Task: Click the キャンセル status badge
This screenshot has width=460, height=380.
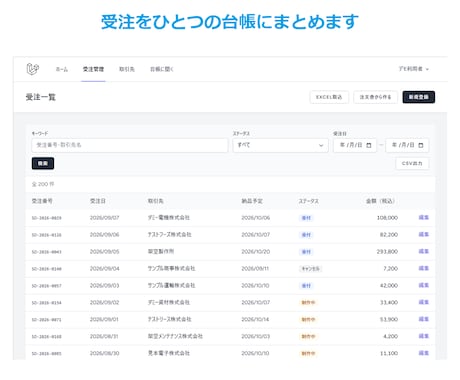Action: point(310,269)
